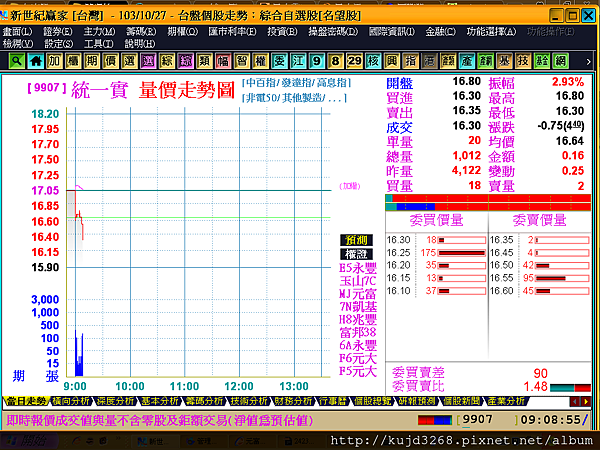600x450 pixels.
Task: Switch to the 技術分析 tab
Action: 248,401
